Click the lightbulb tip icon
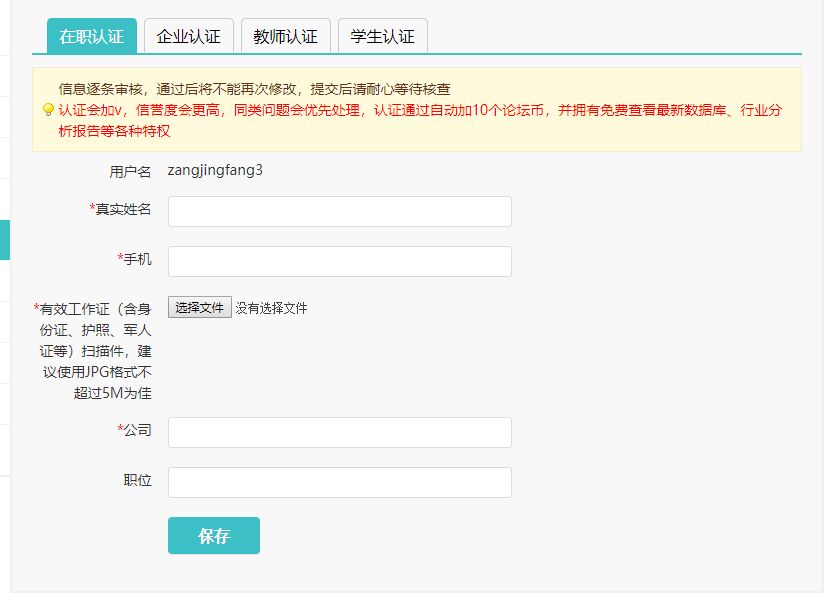 pyautogui.click(x=48, y=110)
